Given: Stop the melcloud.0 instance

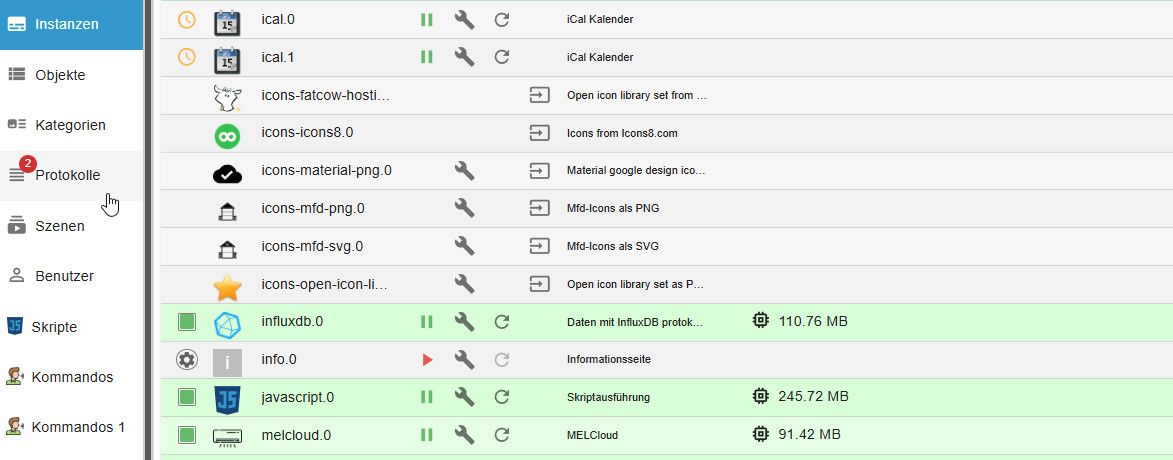Looking at the screenshot, I should coord(427,435).
